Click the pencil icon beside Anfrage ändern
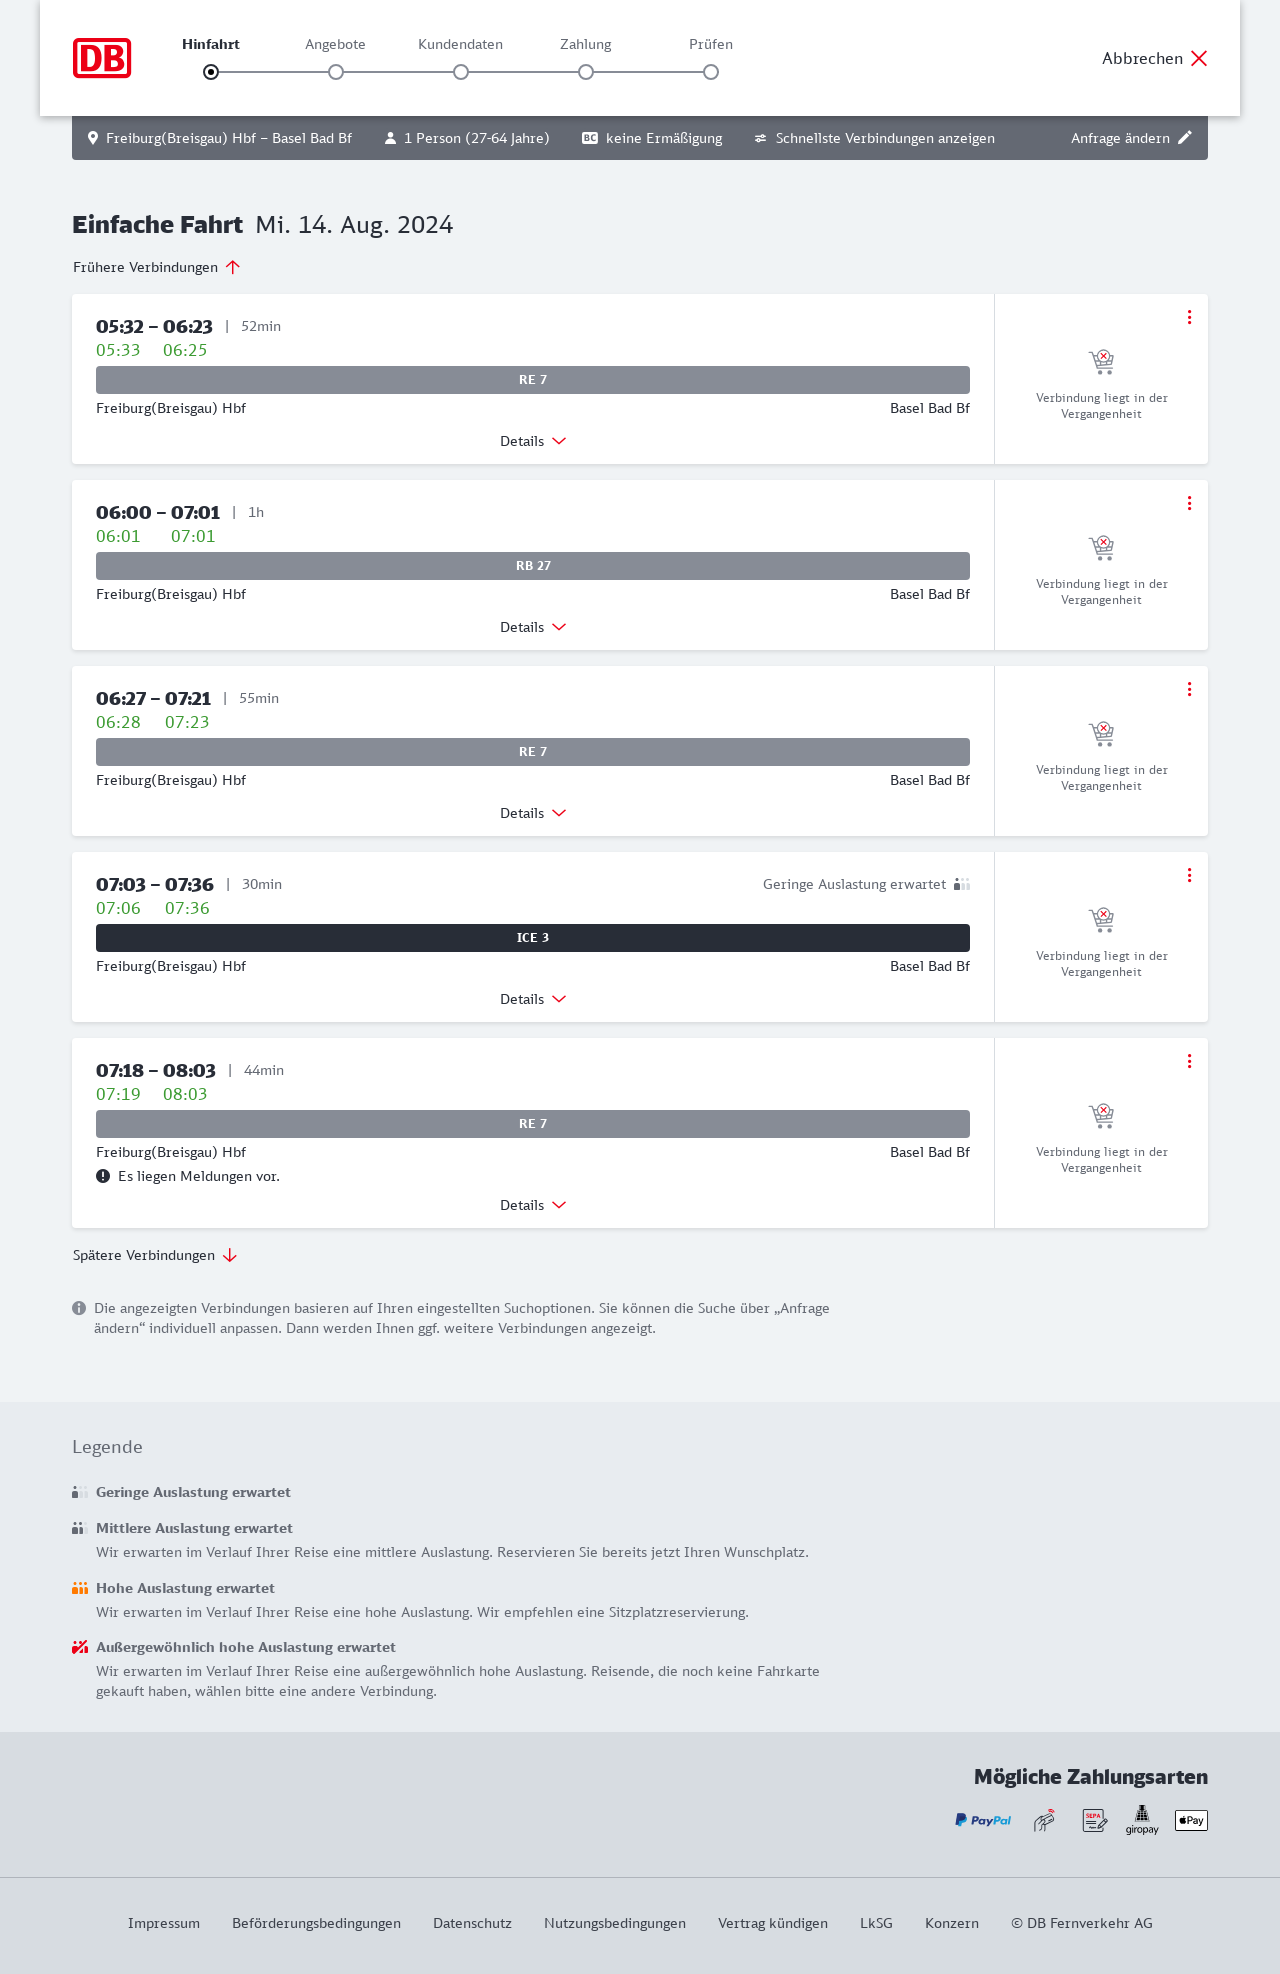Viewport: 1280px width, 1974px height. 1185,138
